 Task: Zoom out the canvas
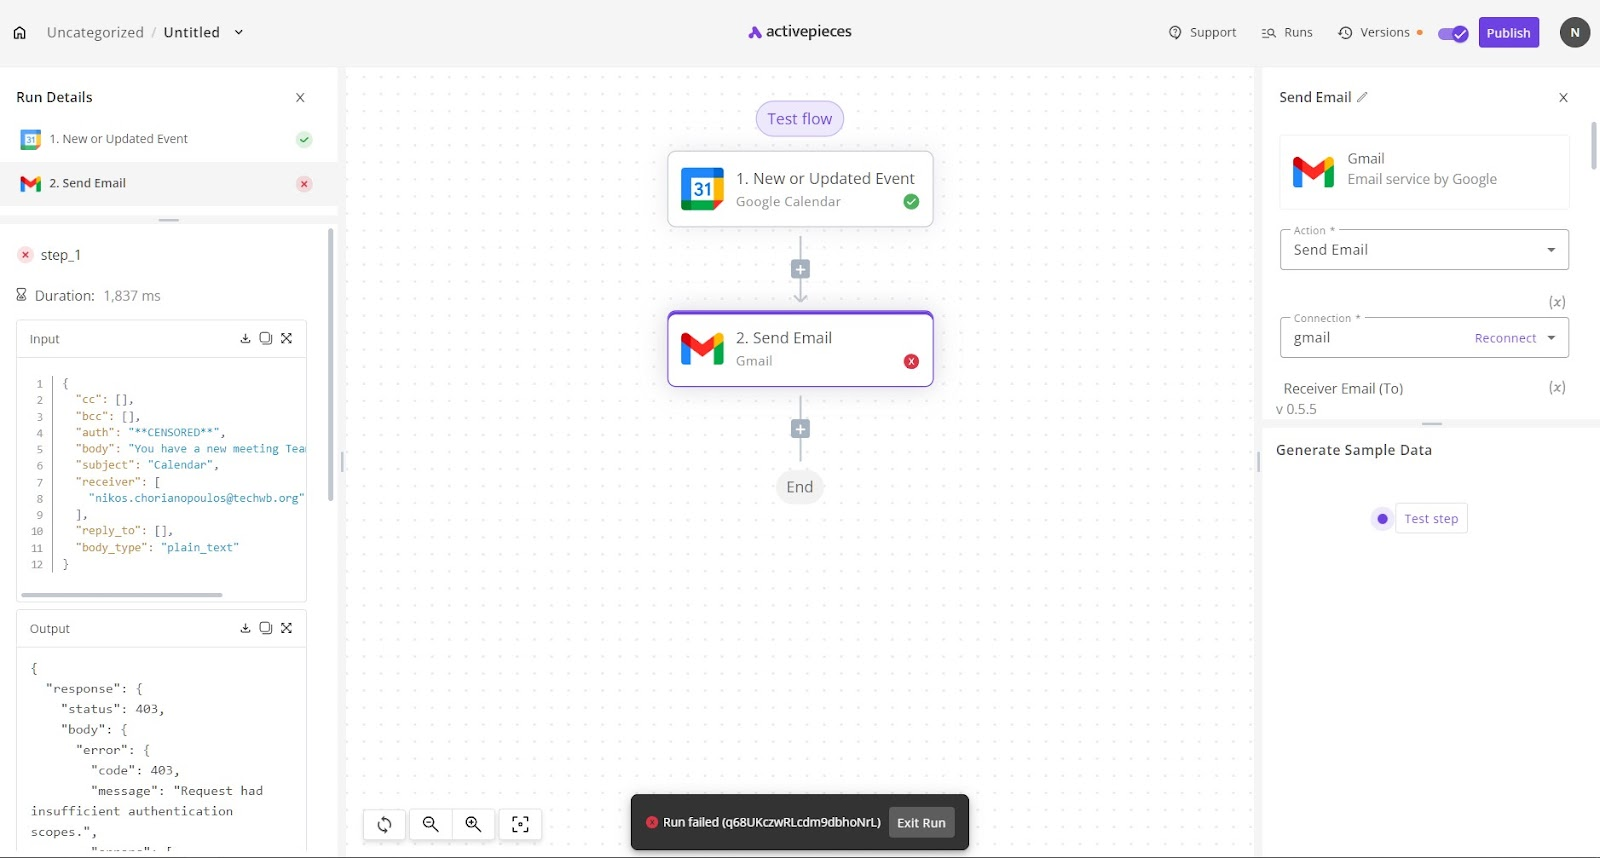(431, 824)
